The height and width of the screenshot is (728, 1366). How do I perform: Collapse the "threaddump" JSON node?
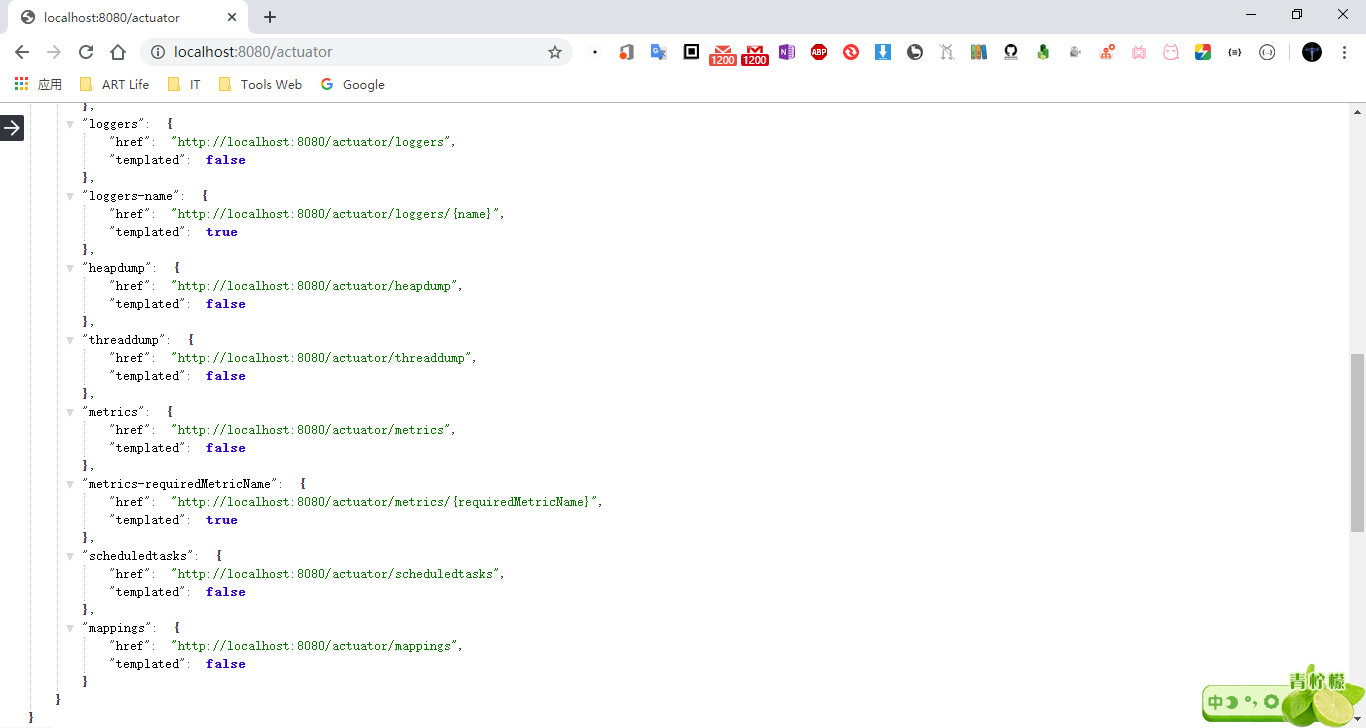70,340
